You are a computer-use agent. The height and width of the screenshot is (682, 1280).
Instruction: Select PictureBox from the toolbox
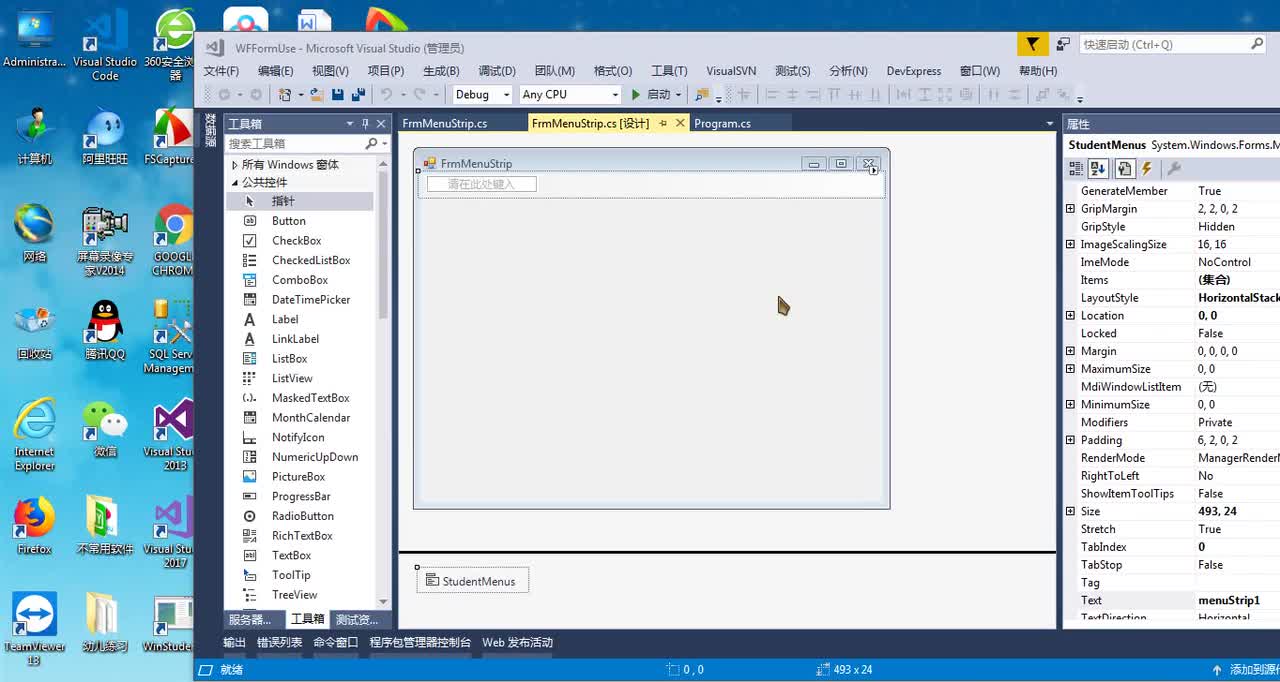[x=297, y=477]
